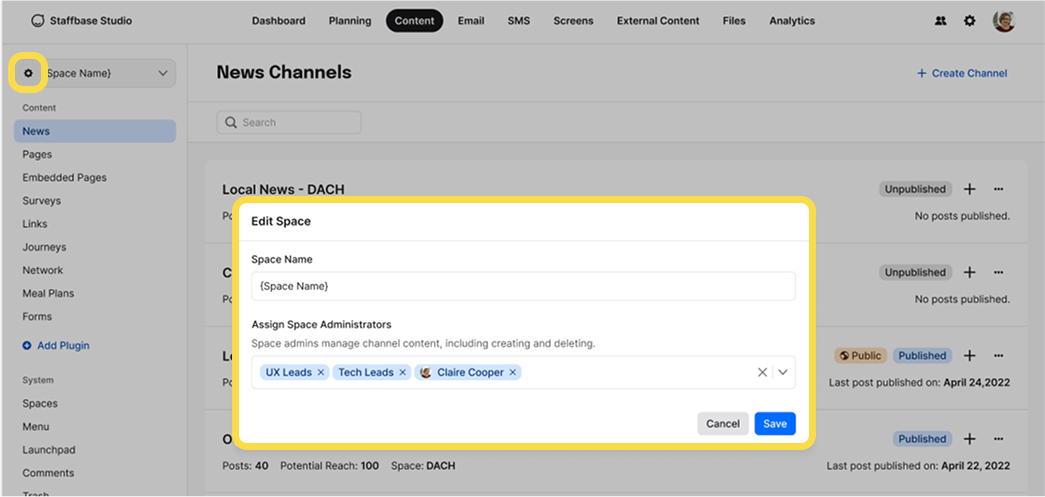Expand the space selector dropdown
Viewport: 1045px width, 497px height.
pos(163,73)
